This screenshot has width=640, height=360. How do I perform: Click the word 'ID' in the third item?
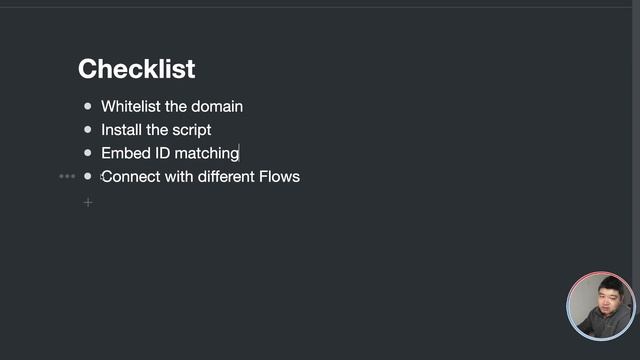pos(162,153)
